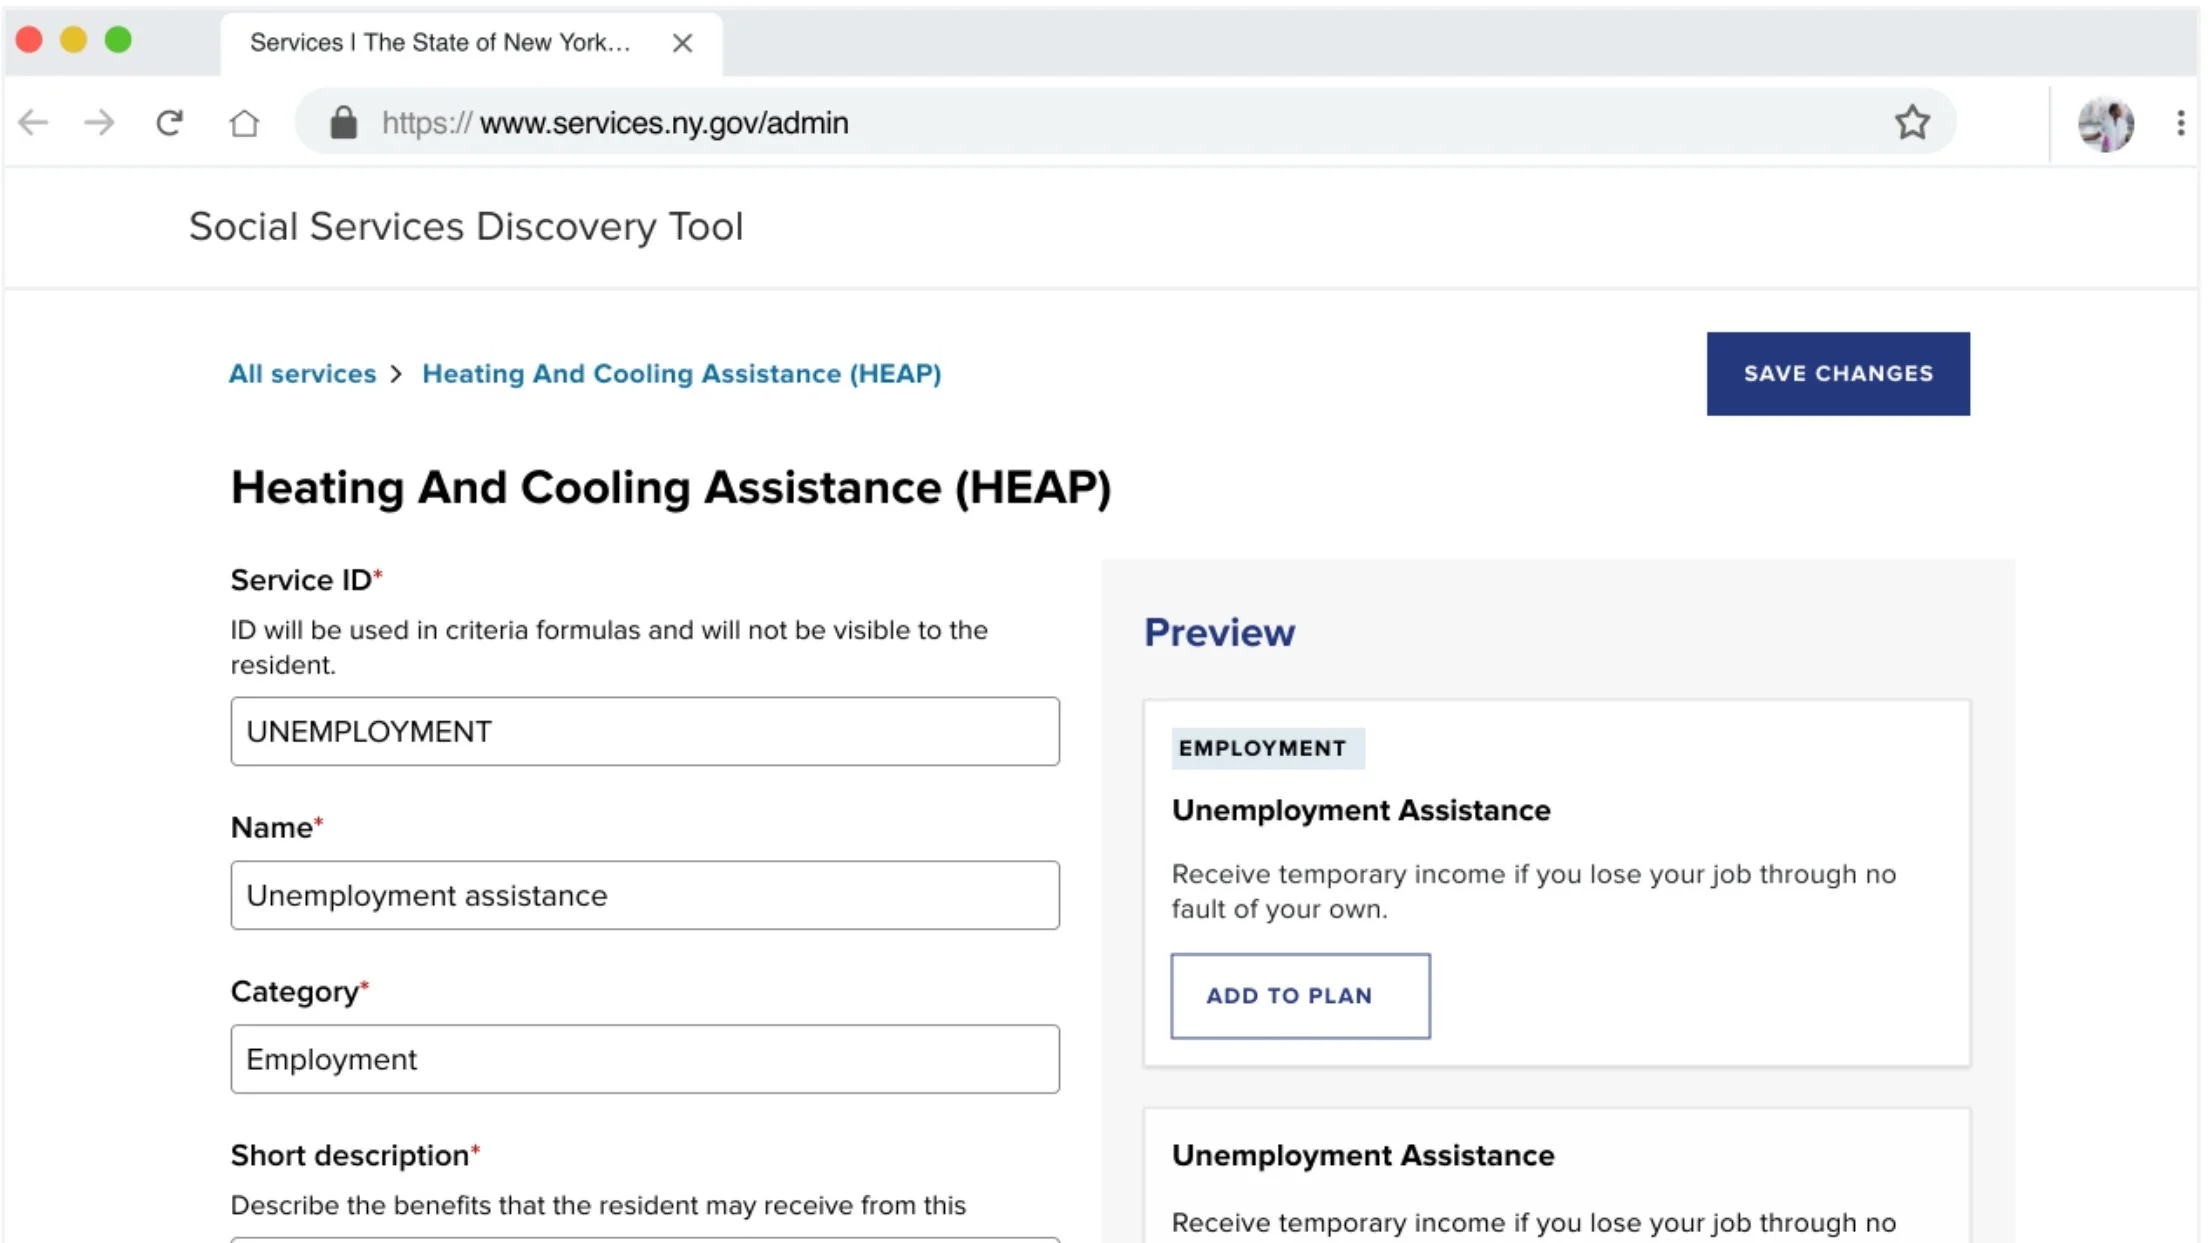This screenshot has width=2210, height=1243.
Task: Open the All services breadcrumb link
Action: pyautogui.click(x=302, y=374)
